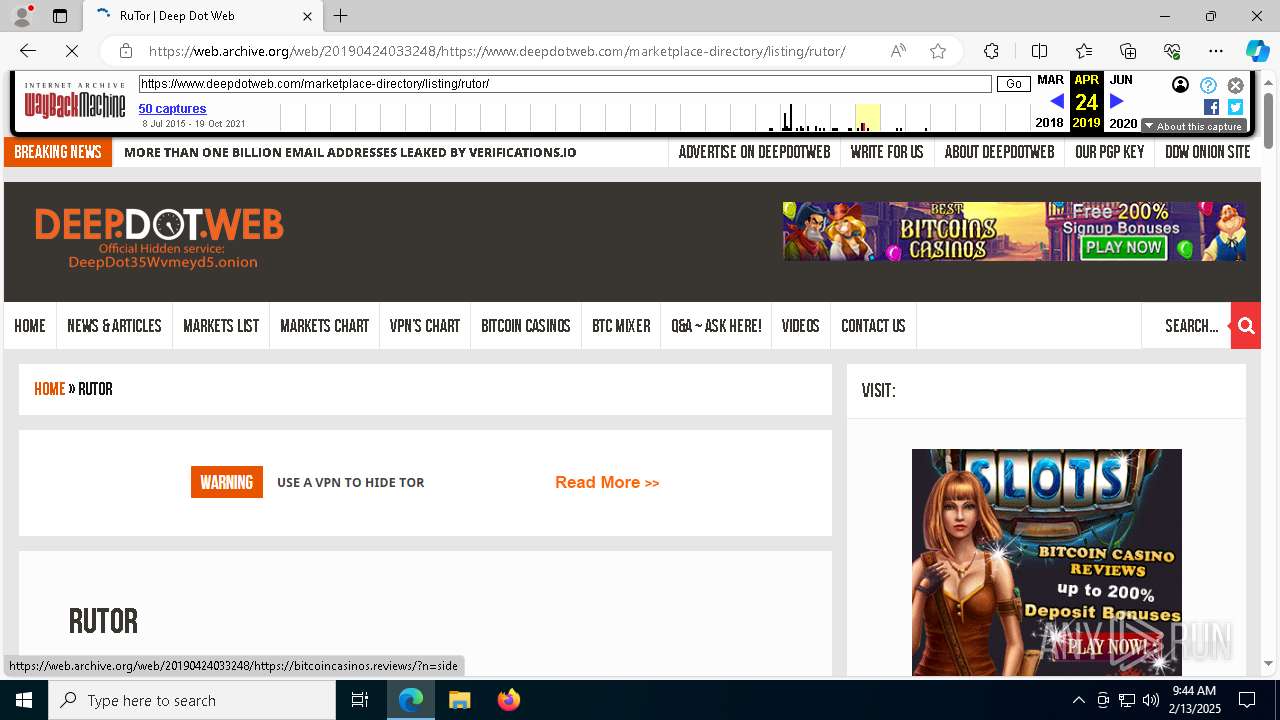Open the BTC Mixer menu item
Screen dimensions: 1280x720
tap(621, 326)
